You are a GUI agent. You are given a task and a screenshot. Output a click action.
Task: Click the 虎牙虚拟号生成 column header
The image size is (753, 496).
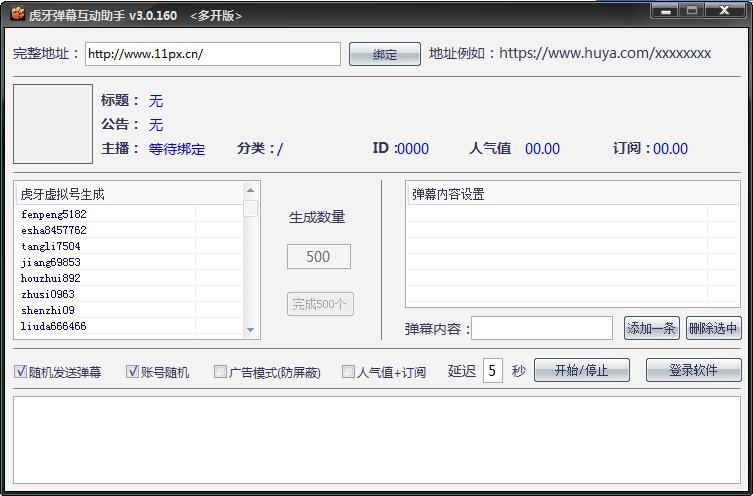click(130, 194)
